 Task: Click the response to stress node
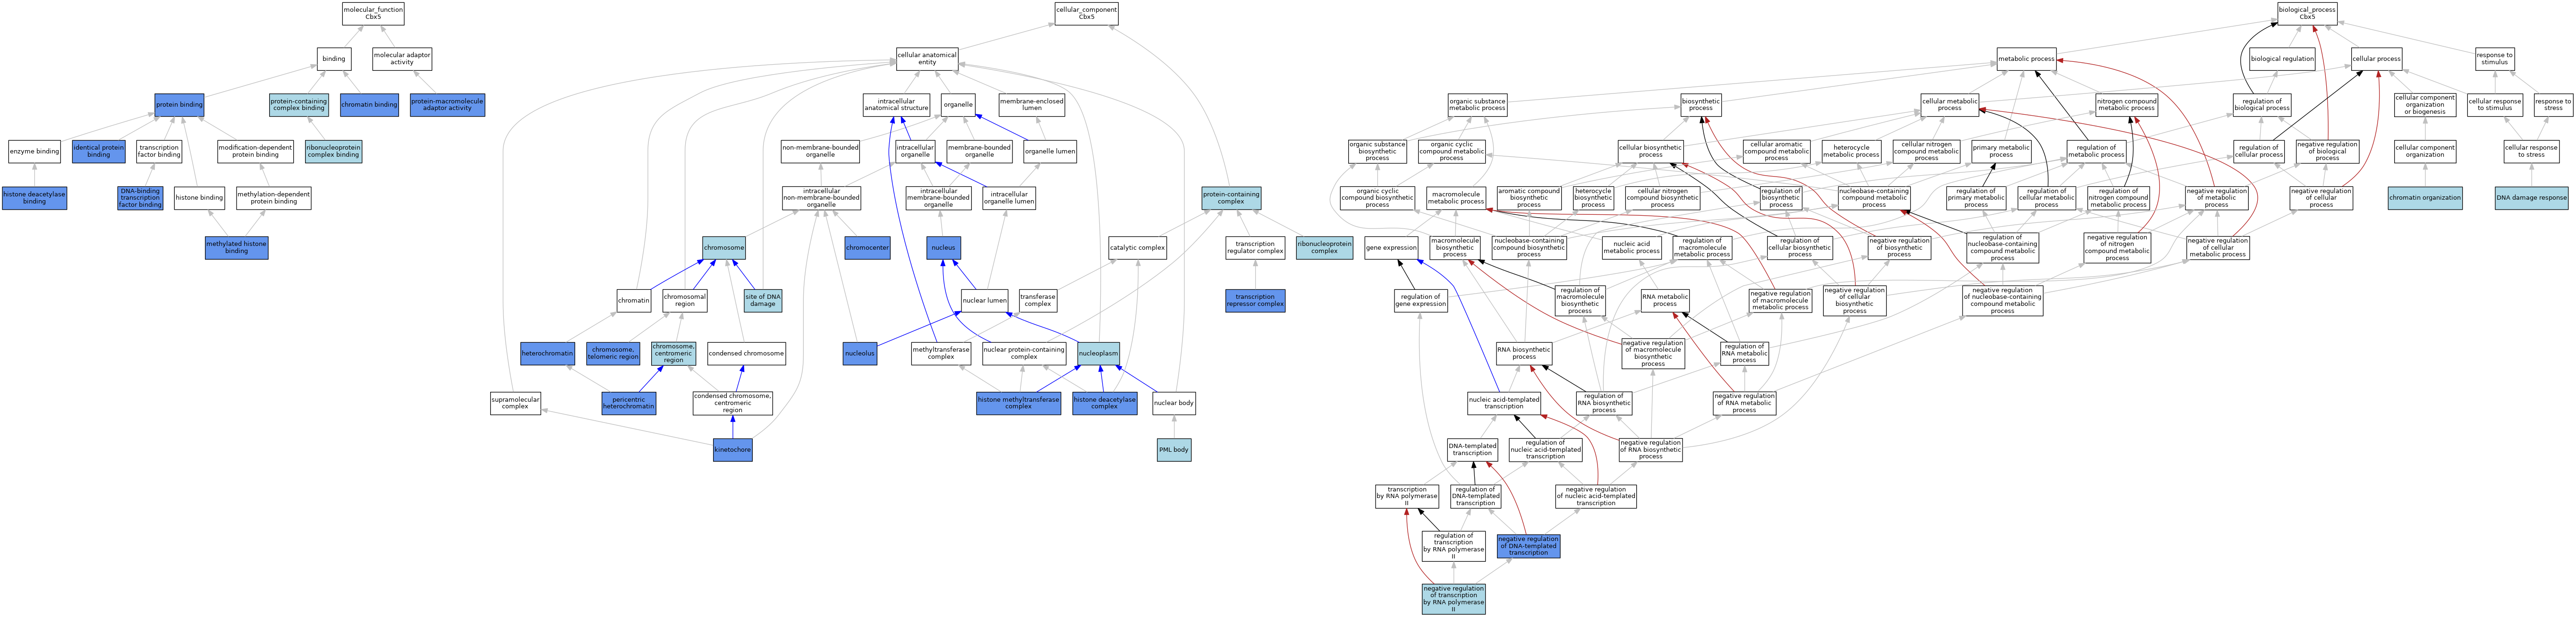2553,105
